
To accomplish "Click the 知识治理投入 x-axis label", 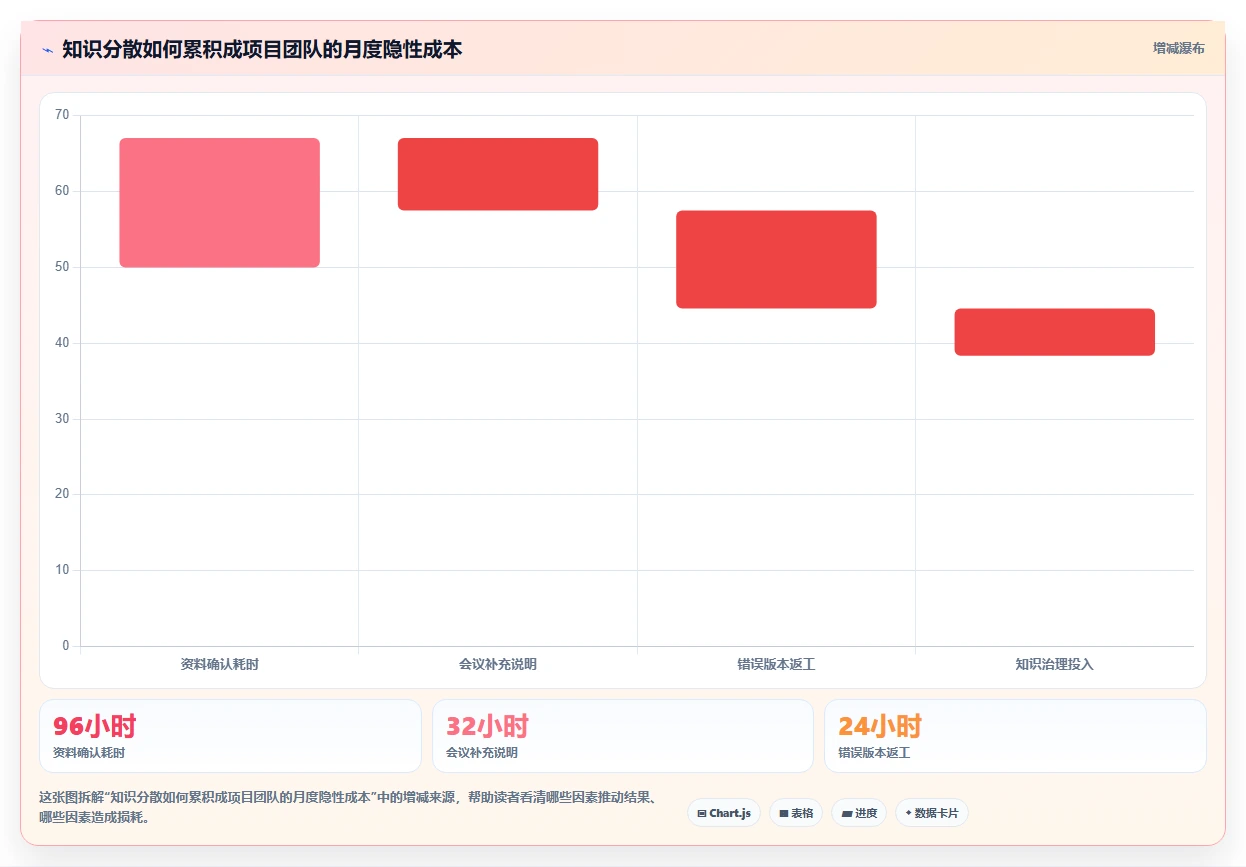I will [x=1055, y=664].
